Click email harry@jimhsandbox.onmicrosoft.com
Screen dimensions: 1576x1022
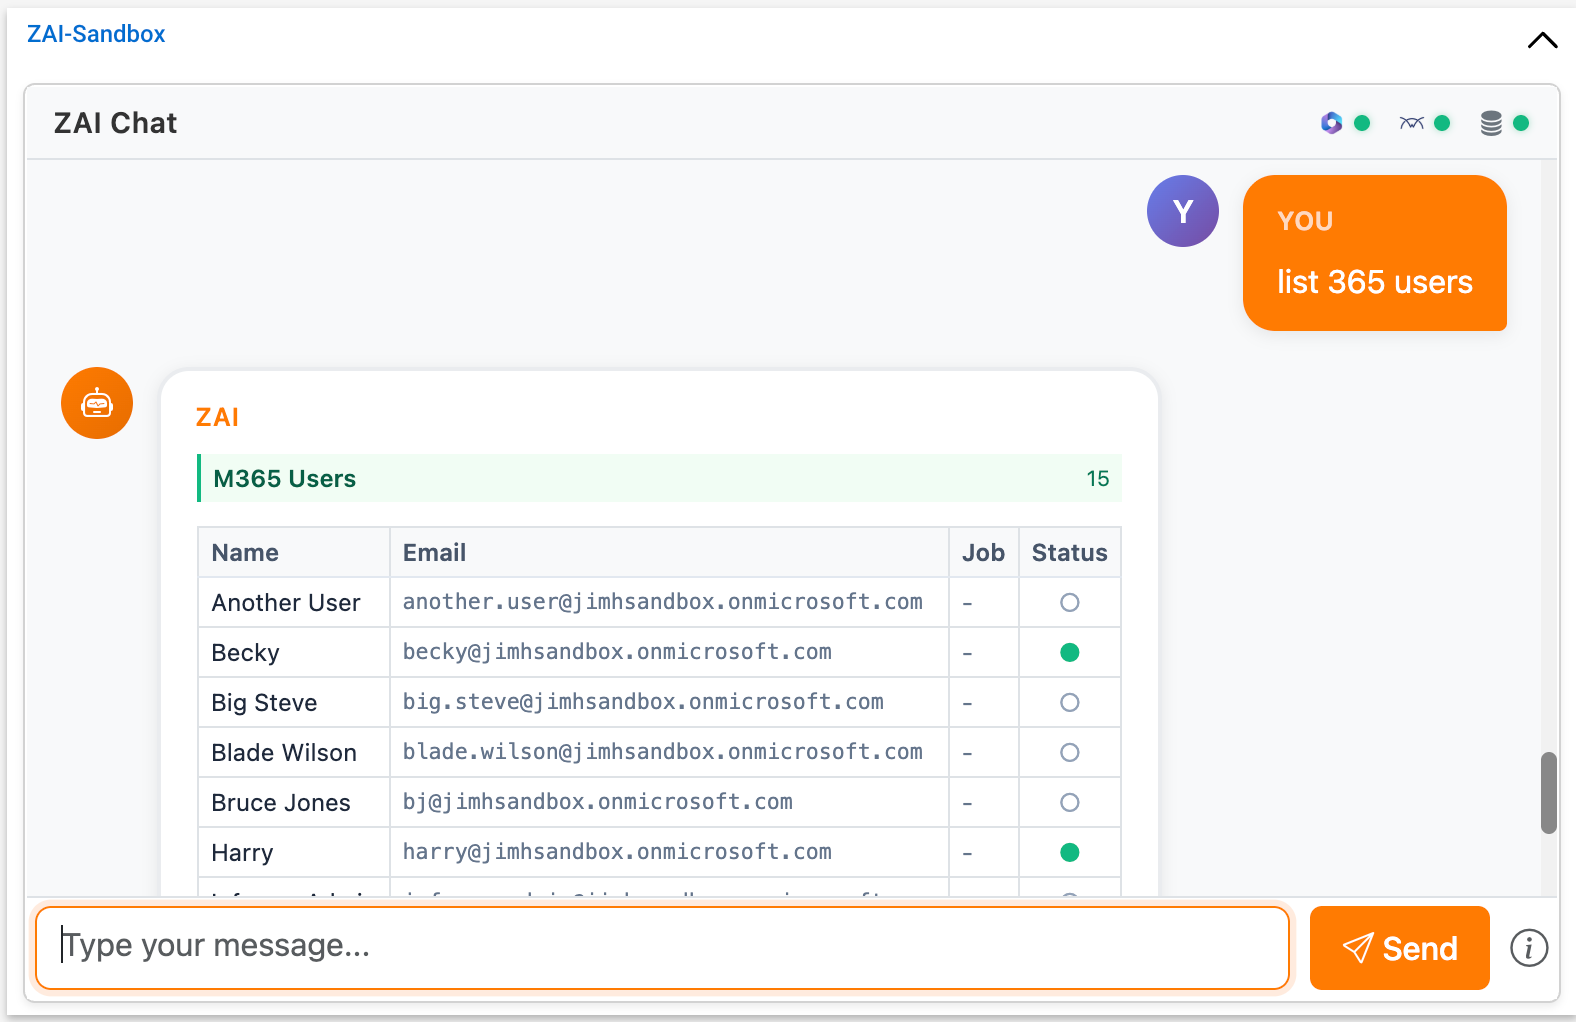click(x=617, y=852)
